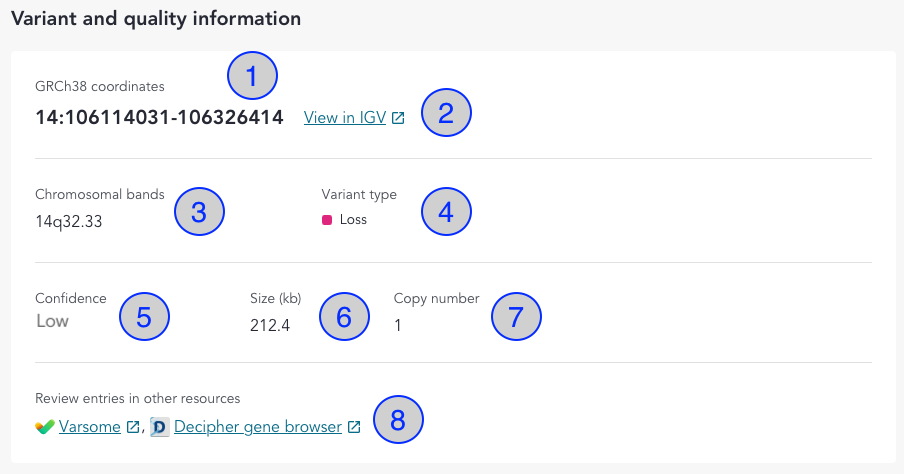Click external-link icon beside View in IGV
904x474 pixels.
click(x=398, y=118)
